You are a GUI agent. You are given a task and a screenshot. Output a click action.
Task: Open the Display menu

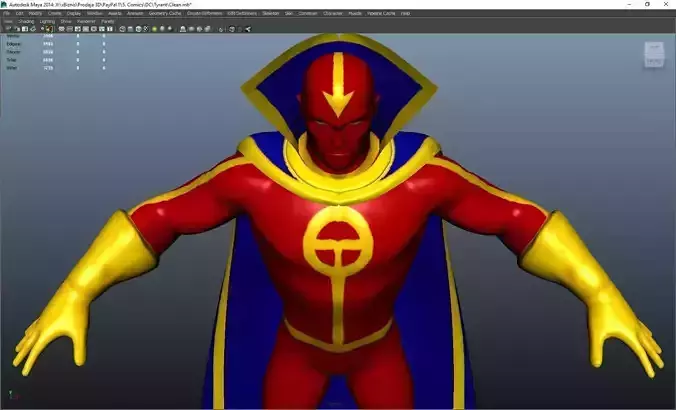(x=74, y=13)
